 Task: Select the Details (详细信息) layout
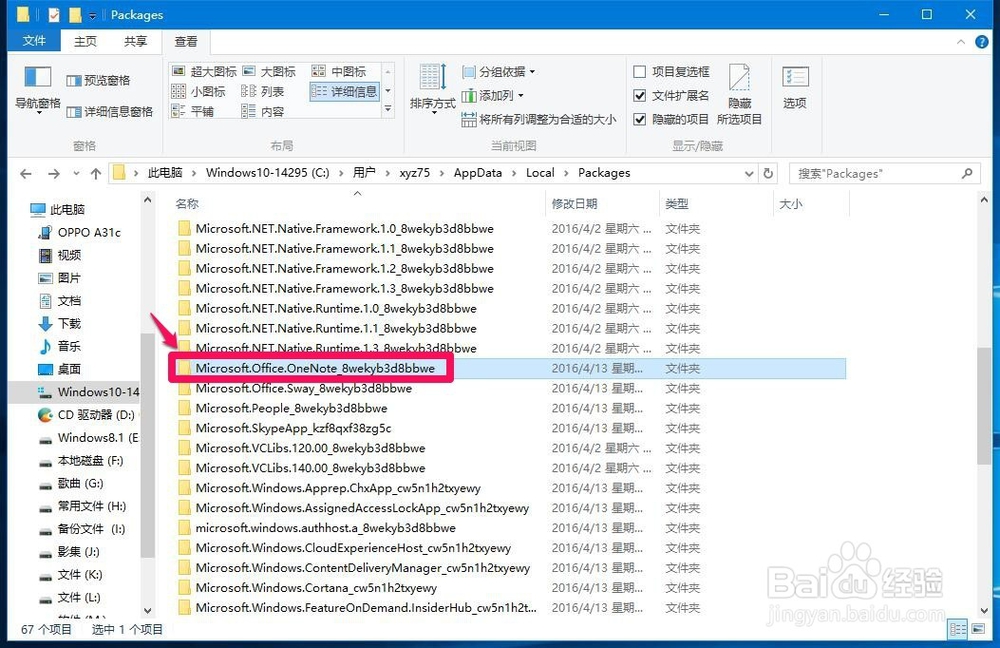click(x=344, y=91)
